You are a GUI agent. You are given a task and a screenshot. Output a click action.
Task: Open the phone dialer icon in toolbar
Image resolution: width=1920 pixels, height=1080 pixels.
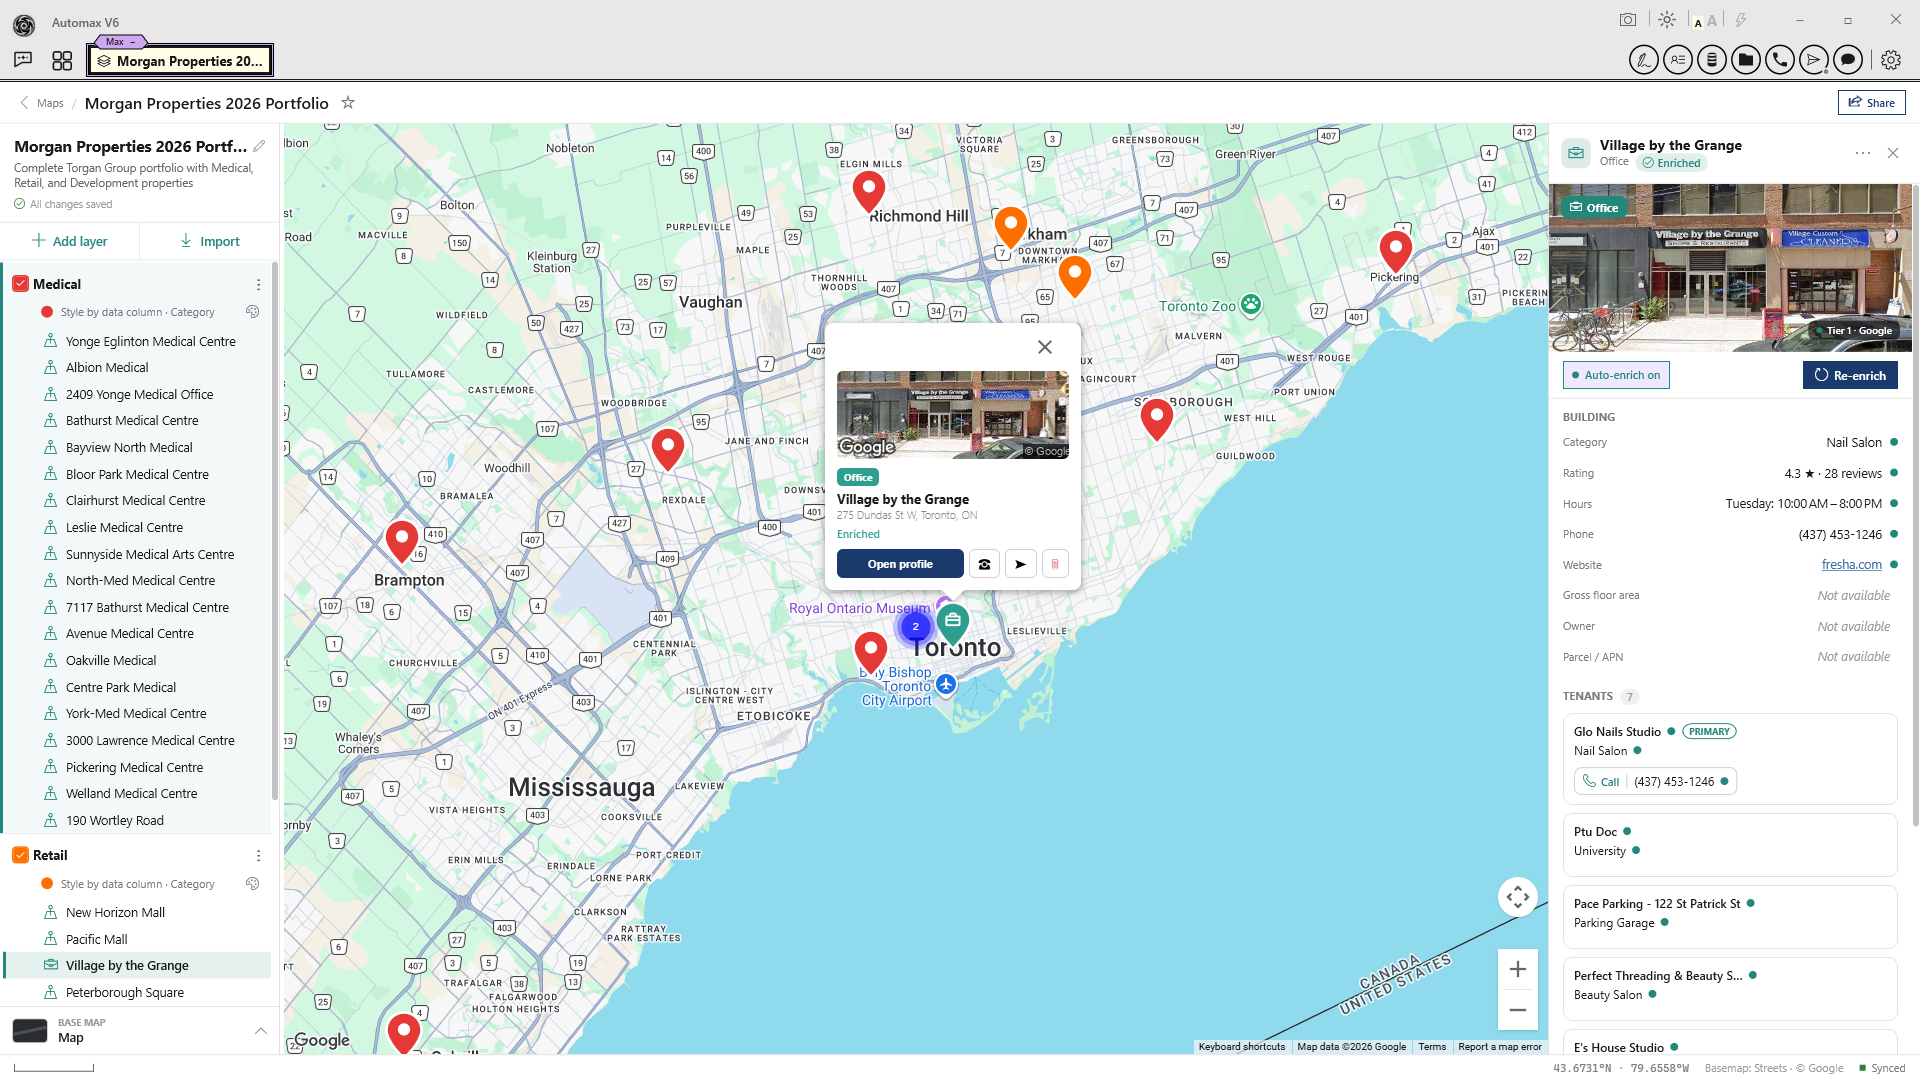(1779, 60)
